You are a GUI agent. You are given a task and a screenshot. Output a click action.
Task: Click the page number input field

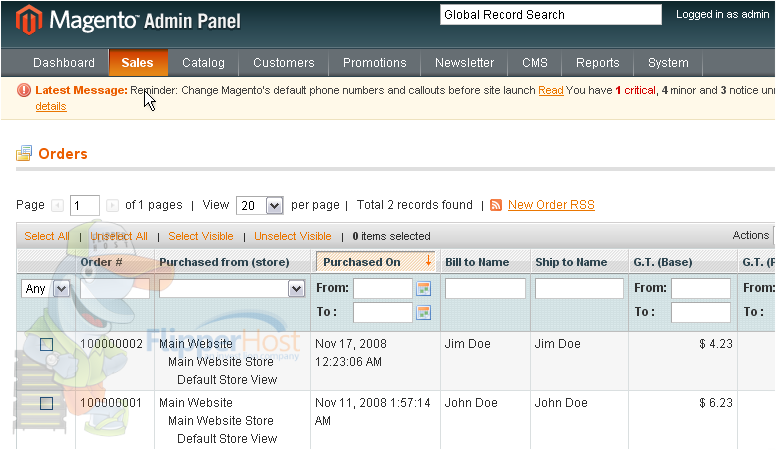point(85,205)
